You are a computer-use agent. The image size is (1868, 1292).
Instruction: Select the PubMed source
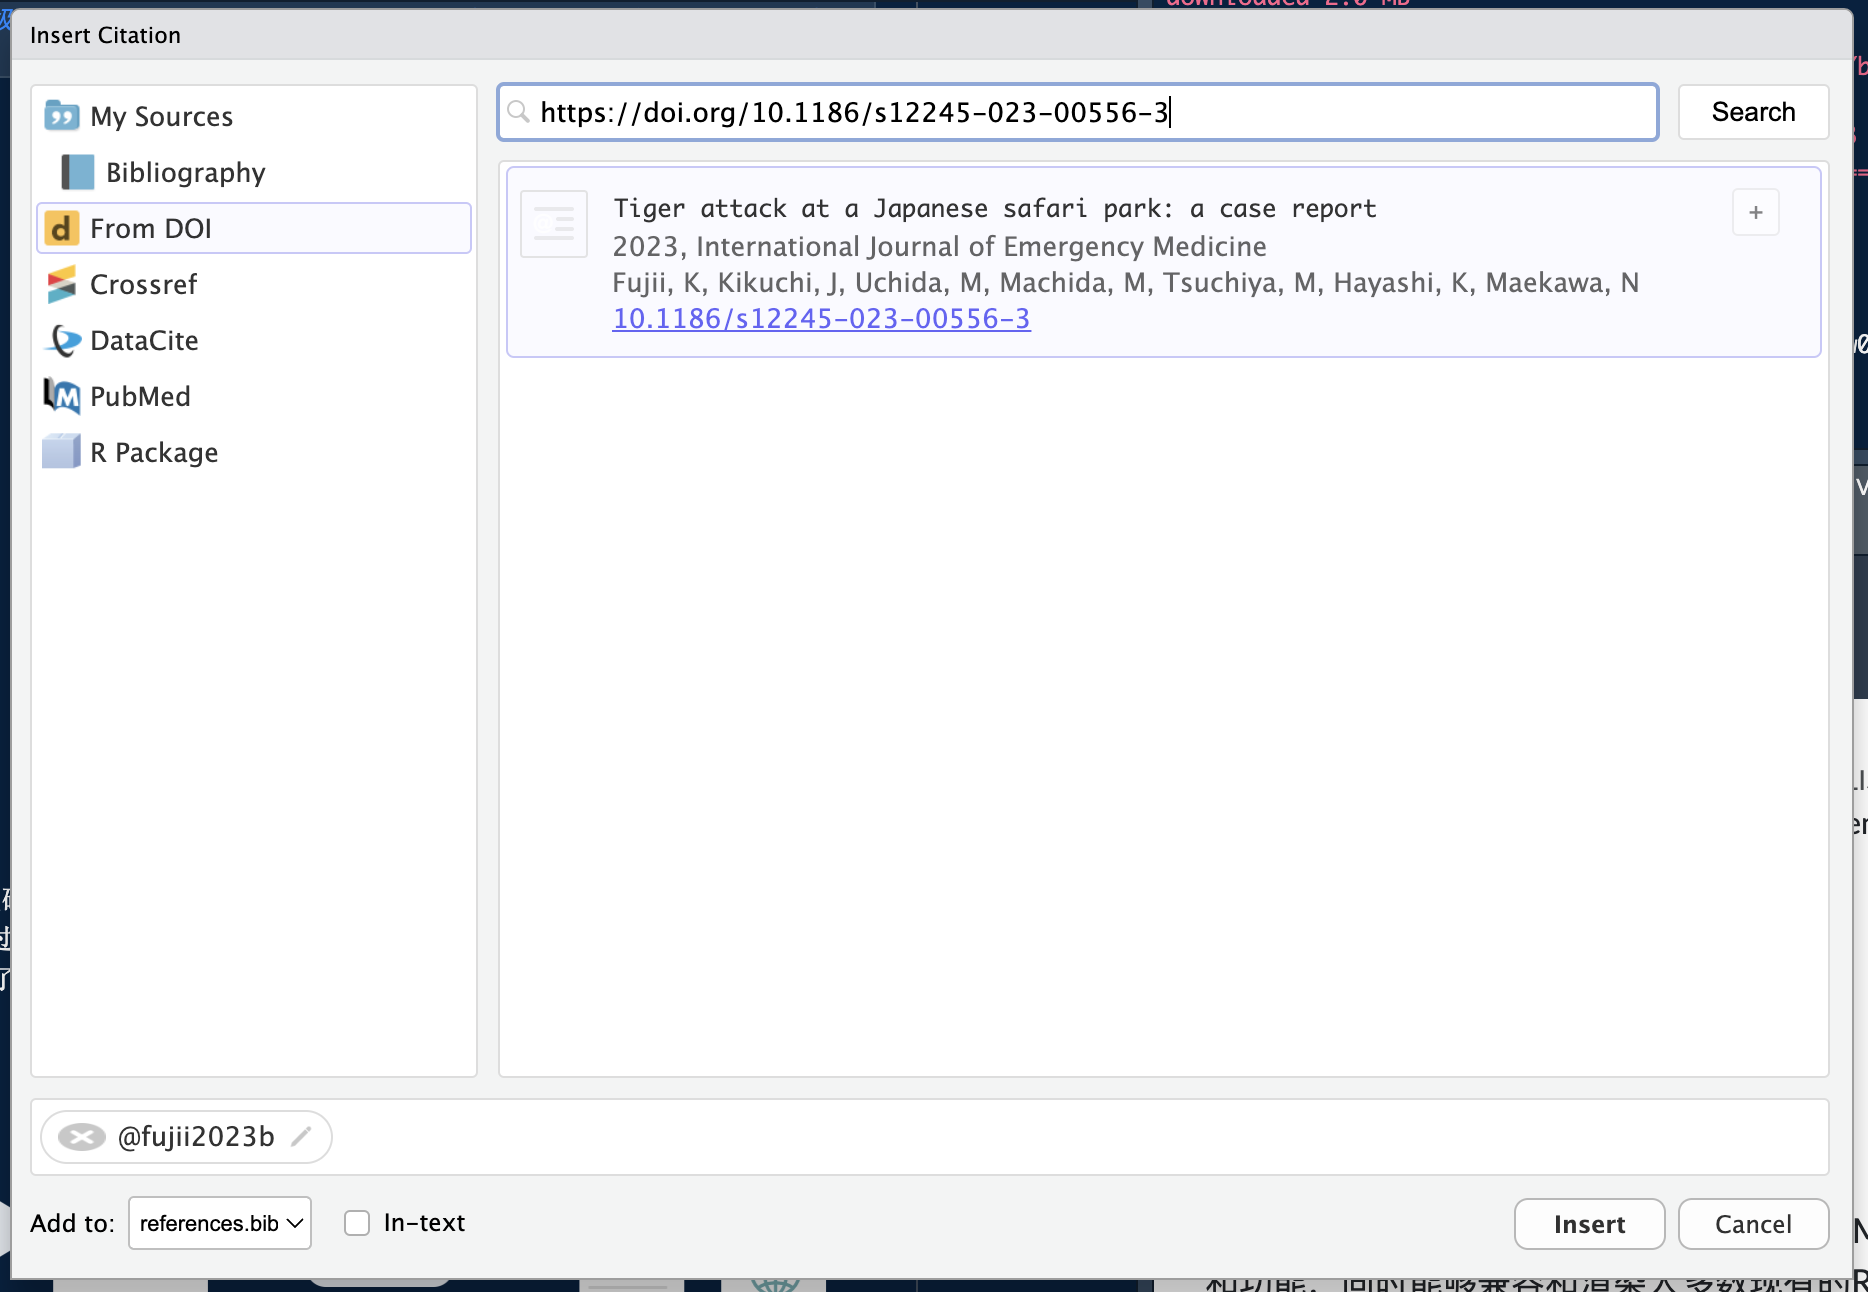click(x=140, y=396)
